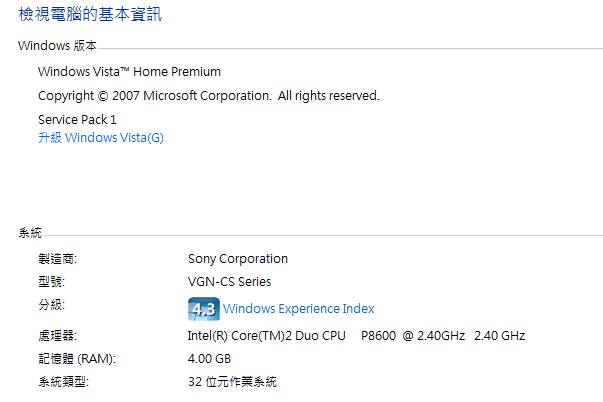This screenshot has width=603, height=402.
Task: Click the 分級 rating label
Action: coord(51,305)
